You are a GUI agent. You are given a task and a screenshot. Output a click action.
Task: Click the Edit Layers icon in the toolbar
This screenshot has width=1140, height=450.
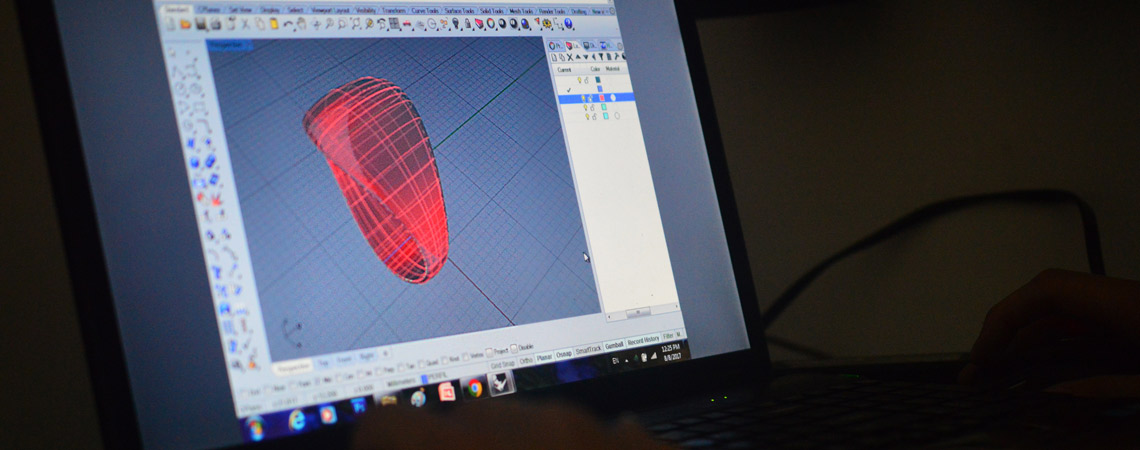pyautogui.click(x=479, y=23)
